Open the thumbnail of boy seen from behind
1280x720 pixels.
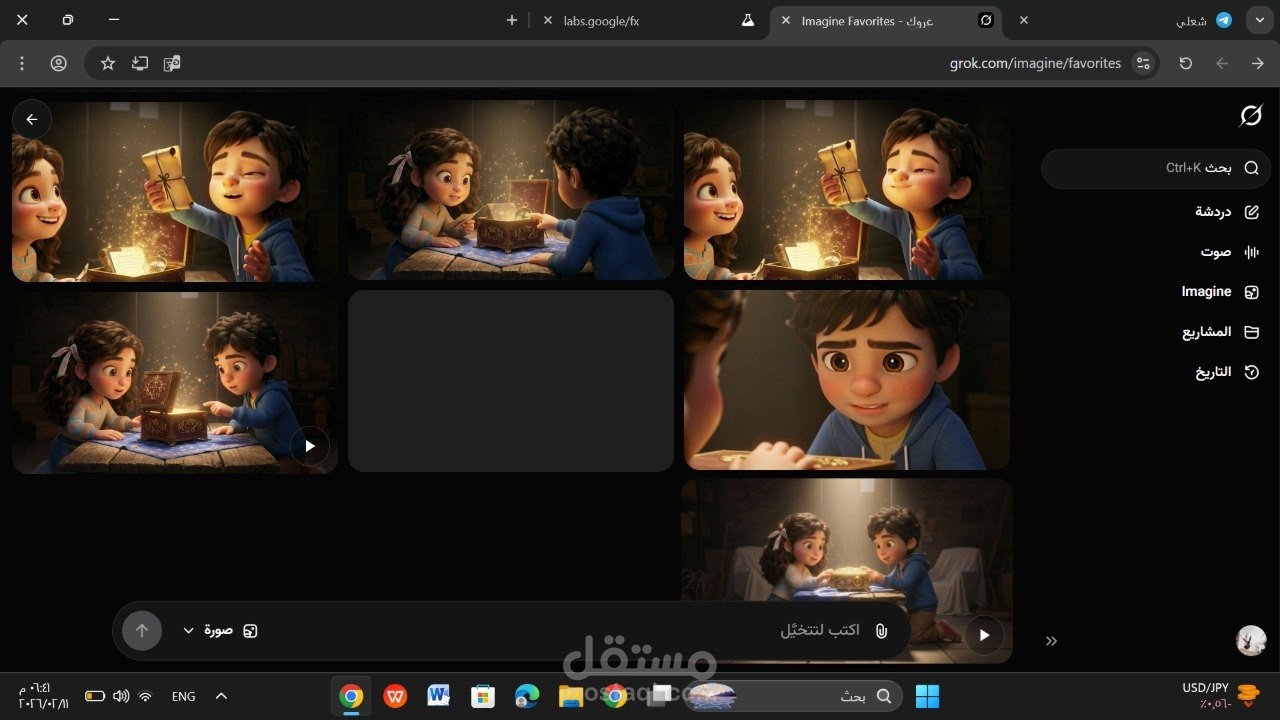click(511, 189)
